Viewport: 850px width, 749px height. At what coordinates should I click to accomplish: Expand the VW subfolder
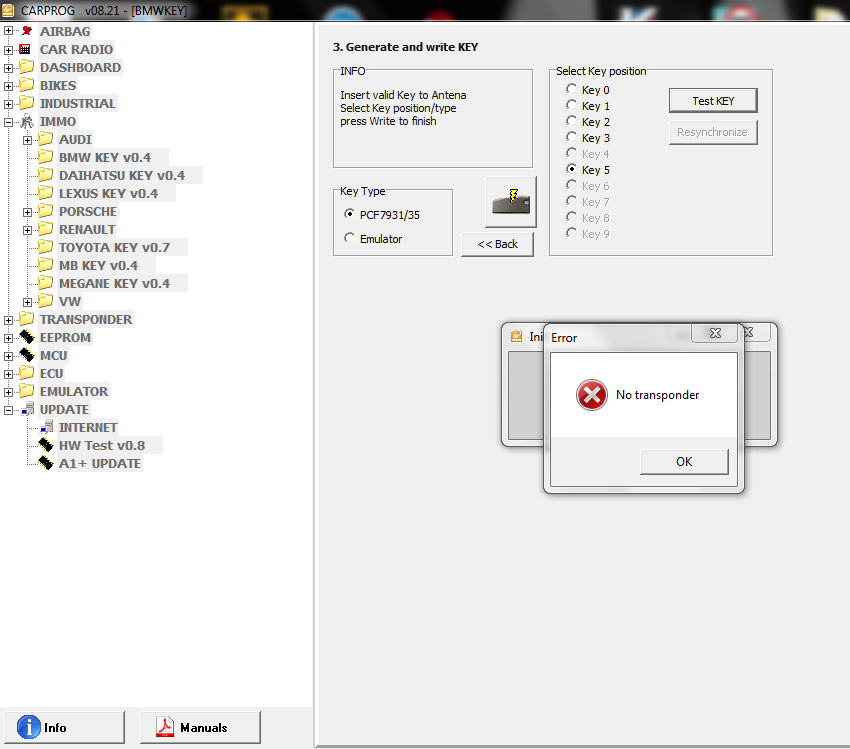click(x=27, y=302)
